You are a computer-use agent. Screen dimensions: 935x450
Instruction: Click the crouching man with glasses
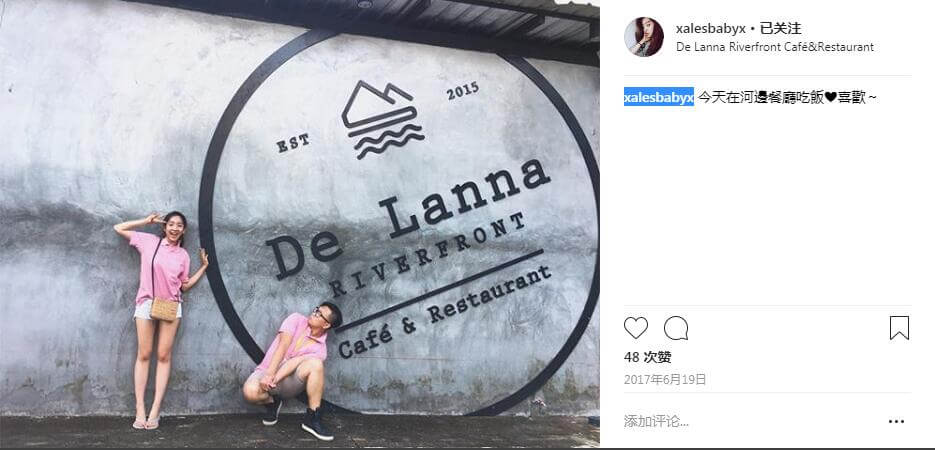(x=293, y=371)
